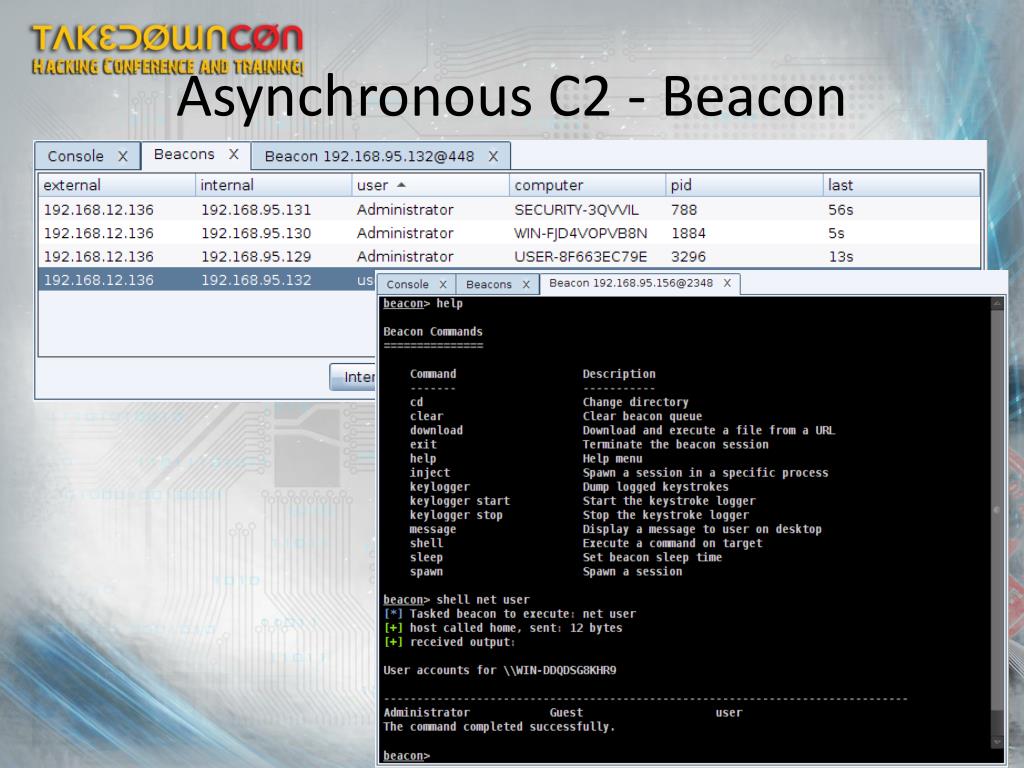Sort by the computer column header

coord(587,185)
